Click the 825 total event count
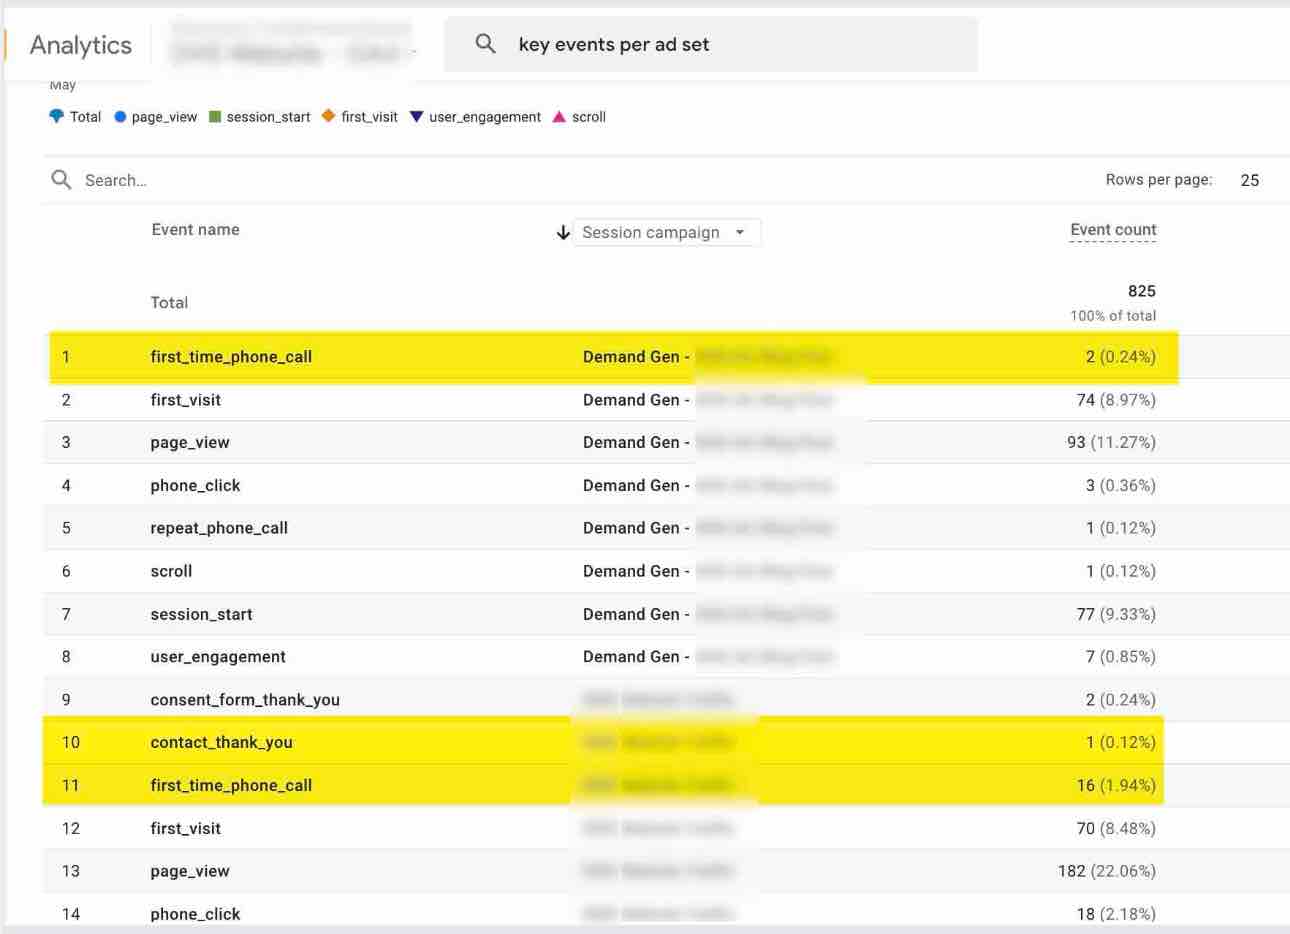The image size is (1290, 934). pyautogui.click(x=1141, y=291)
